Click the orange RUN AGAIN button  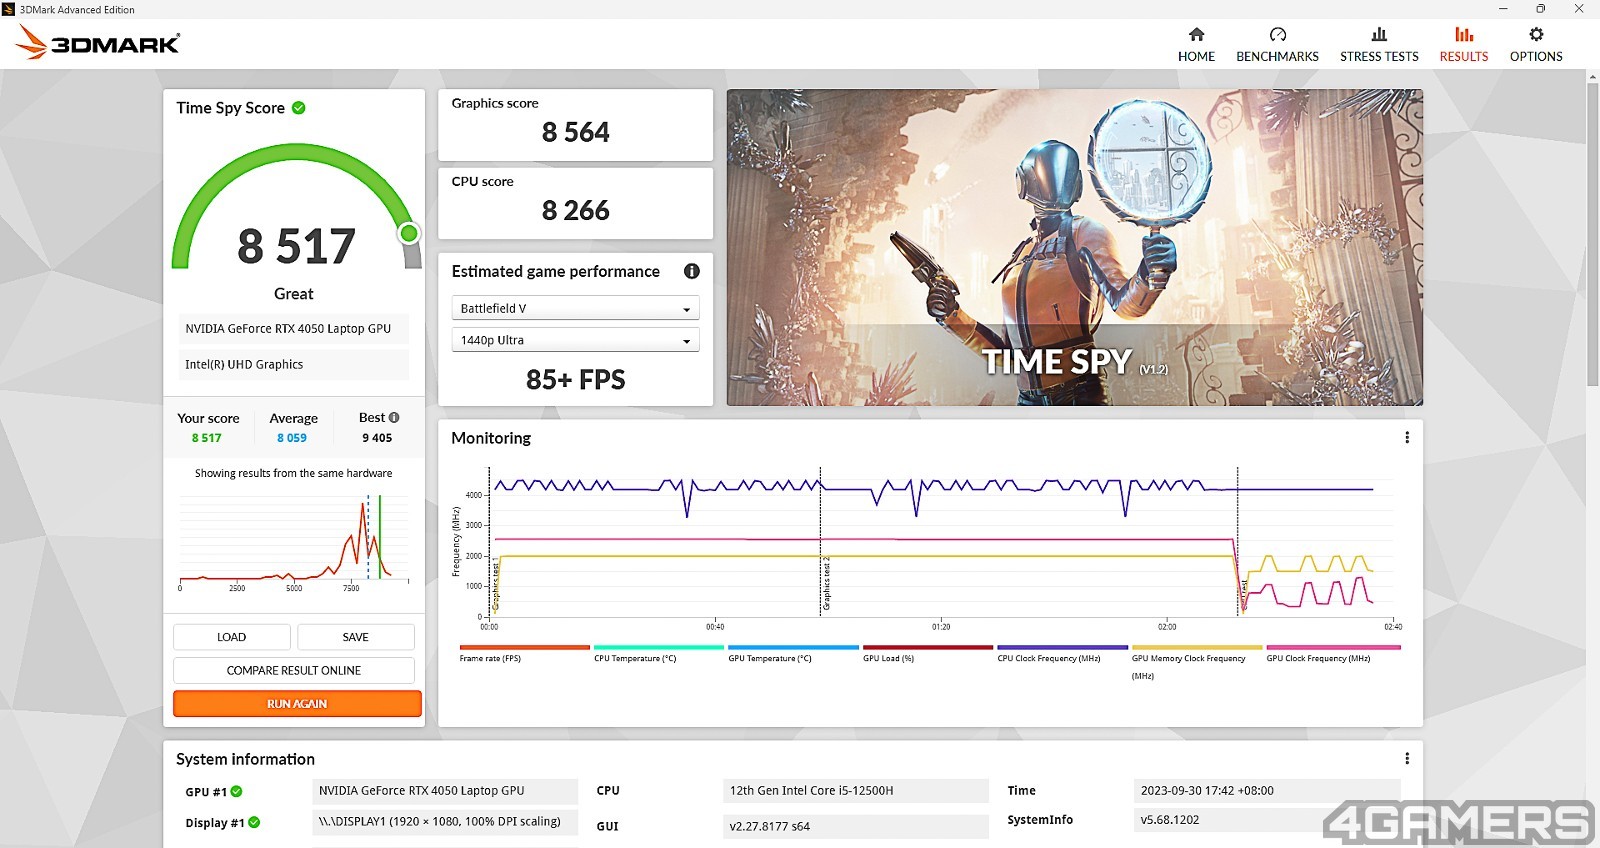point(297,704)
